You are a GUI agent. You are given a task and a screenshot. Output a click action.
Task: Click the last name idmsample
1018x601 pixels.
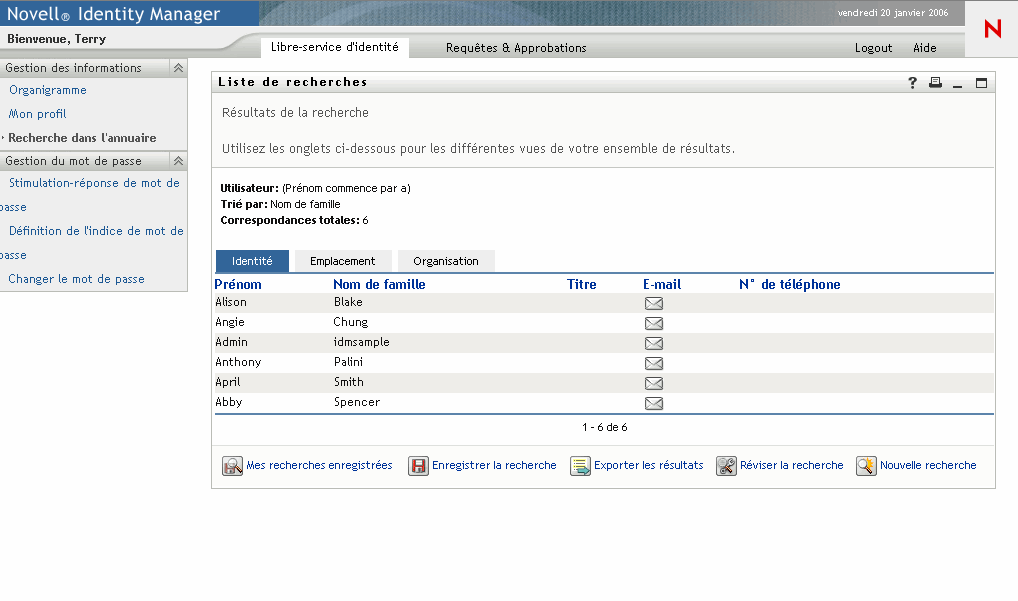[362, 342]
